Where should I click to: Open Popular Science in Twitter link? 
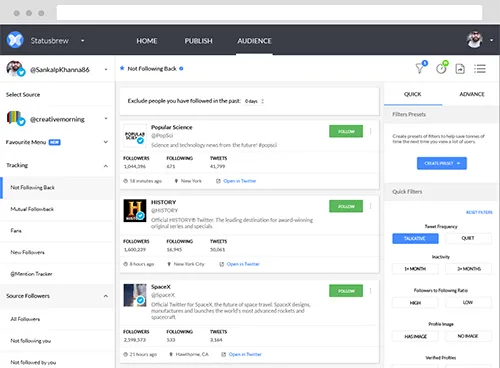[x=240, y=181]
